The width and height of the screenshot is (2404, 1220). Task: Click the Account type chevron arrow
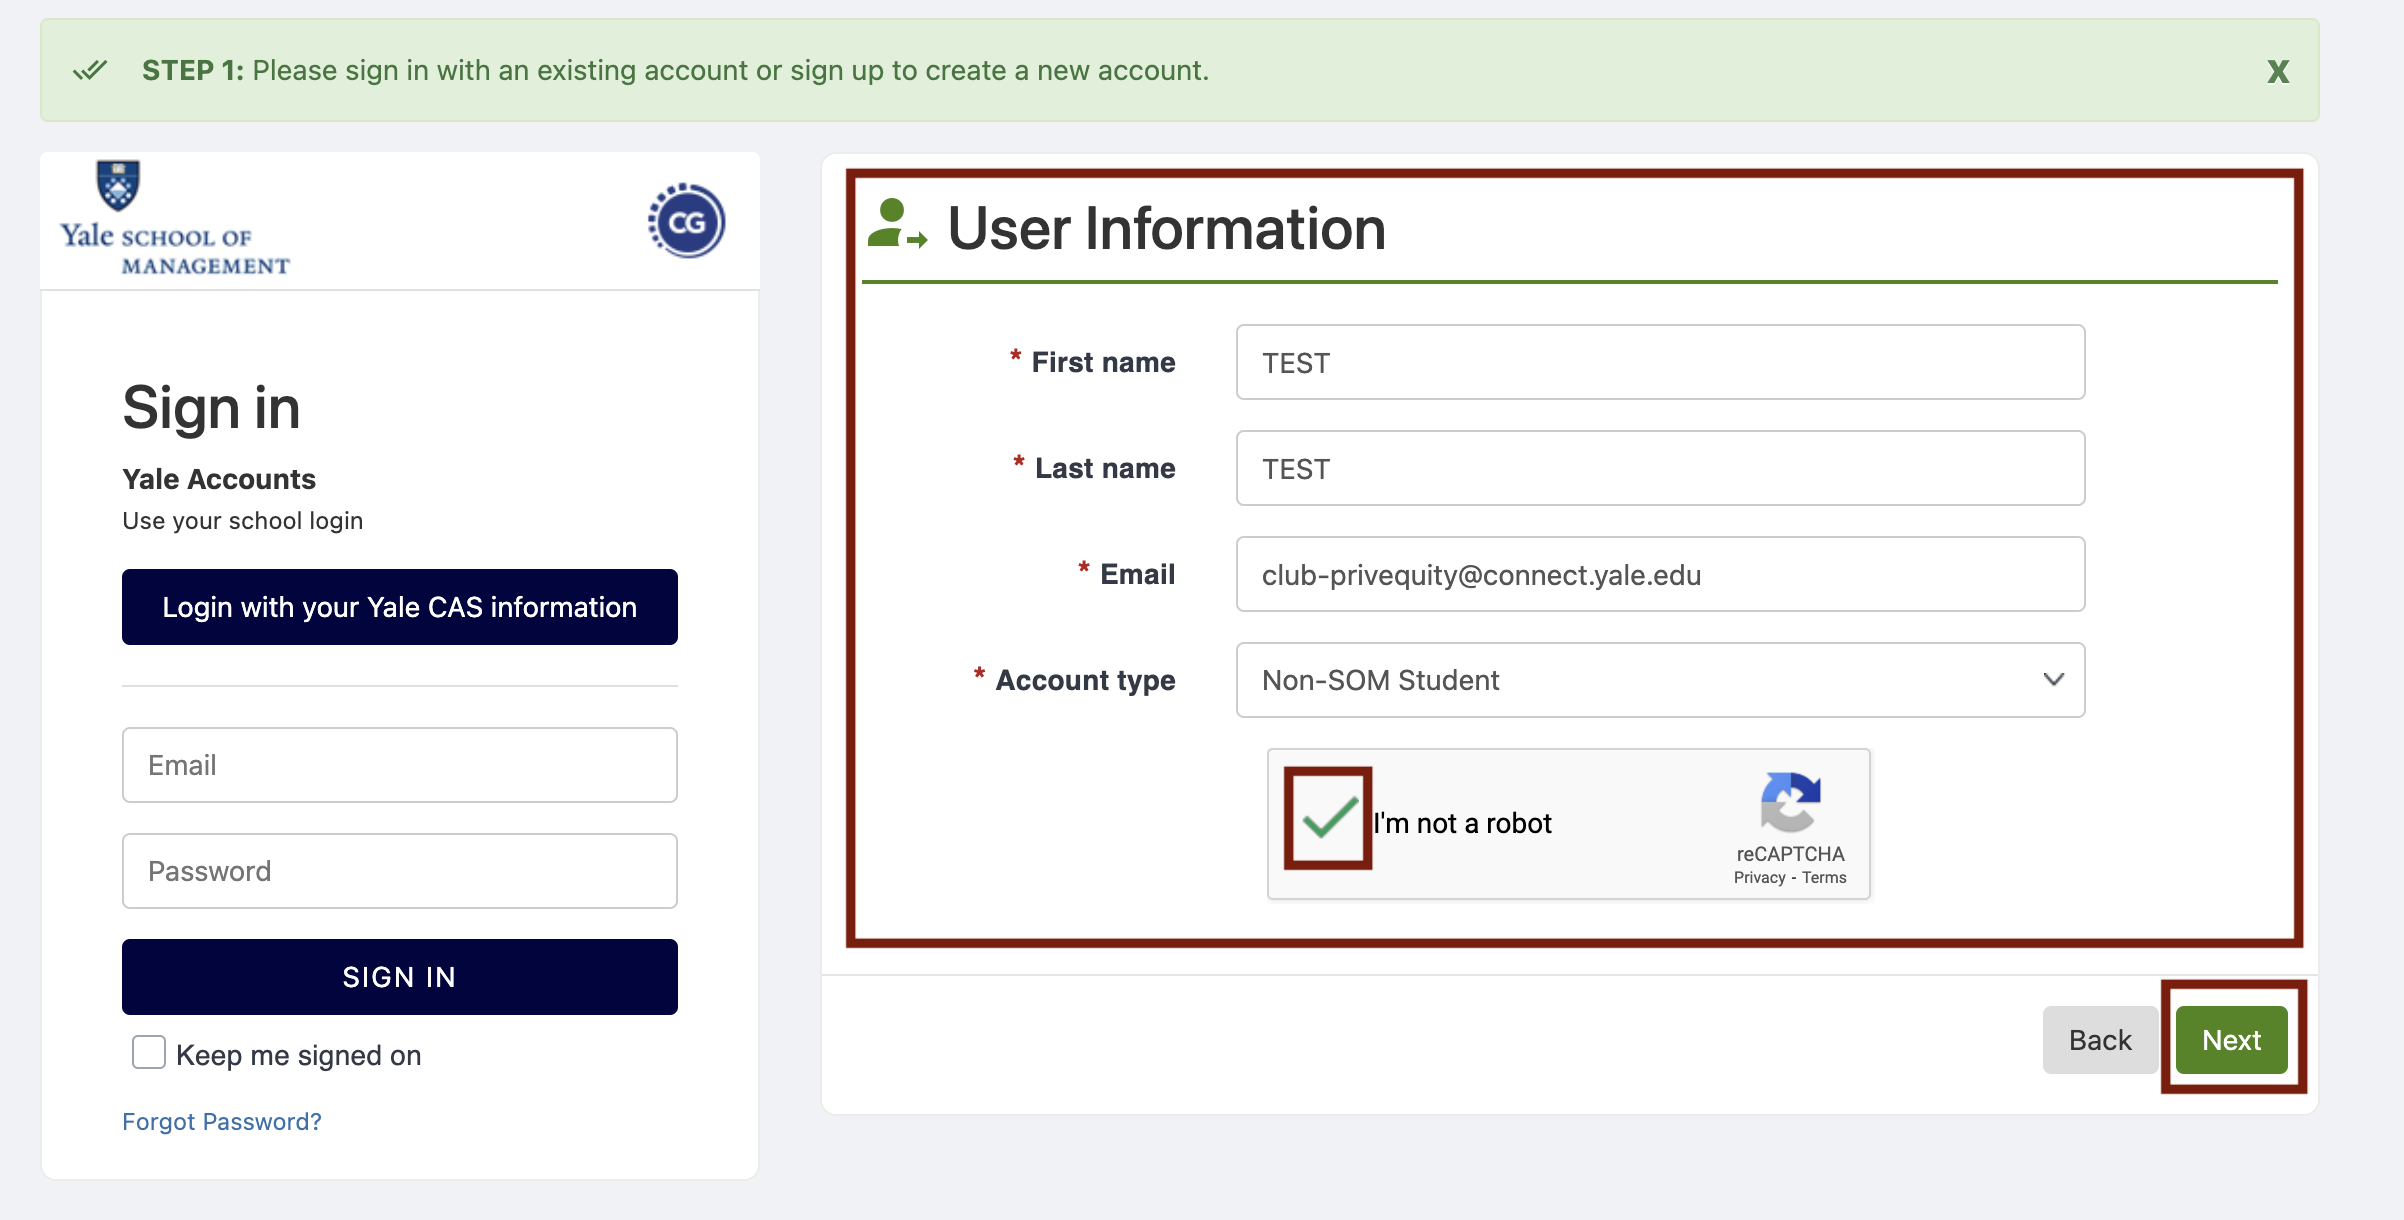tap(2053, 680)
